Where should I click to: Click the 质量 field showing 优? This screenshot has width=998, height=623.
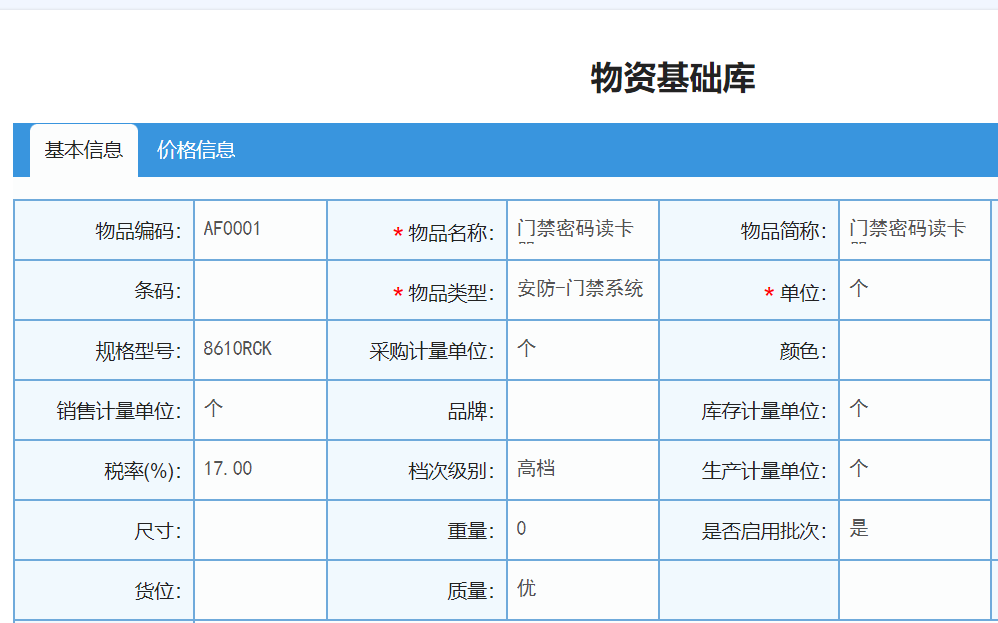(x=582, y=589)
